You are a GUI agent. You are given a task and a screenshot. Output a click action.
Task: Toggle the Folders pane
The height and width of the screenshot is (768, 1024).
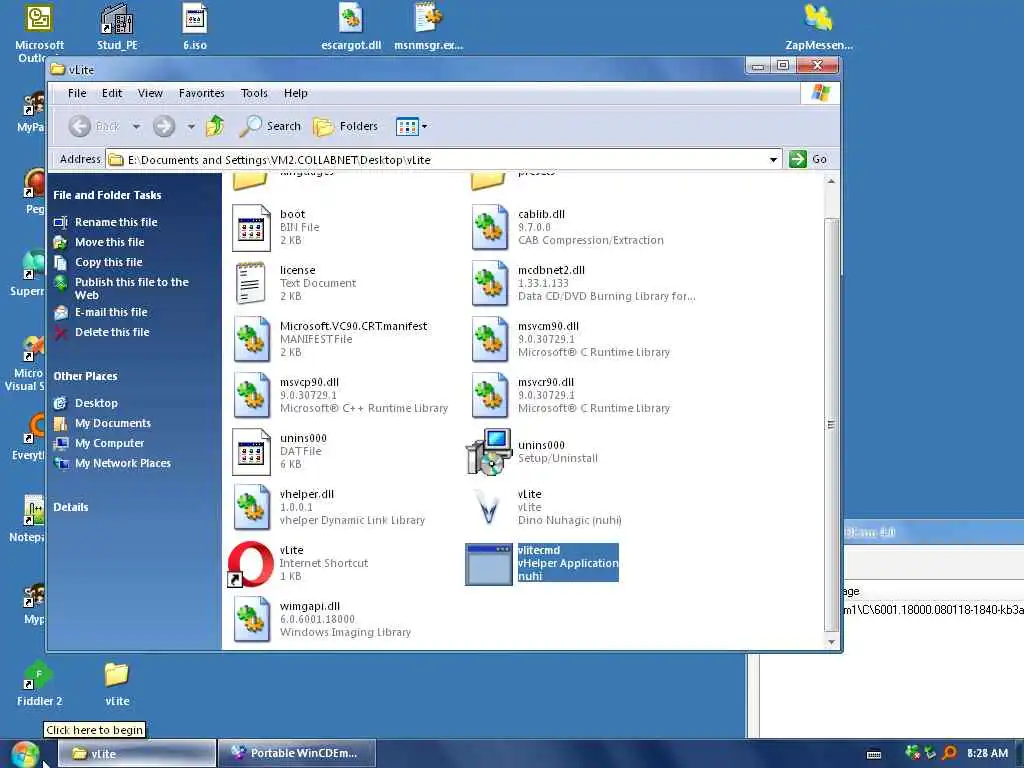click(345, 126)
